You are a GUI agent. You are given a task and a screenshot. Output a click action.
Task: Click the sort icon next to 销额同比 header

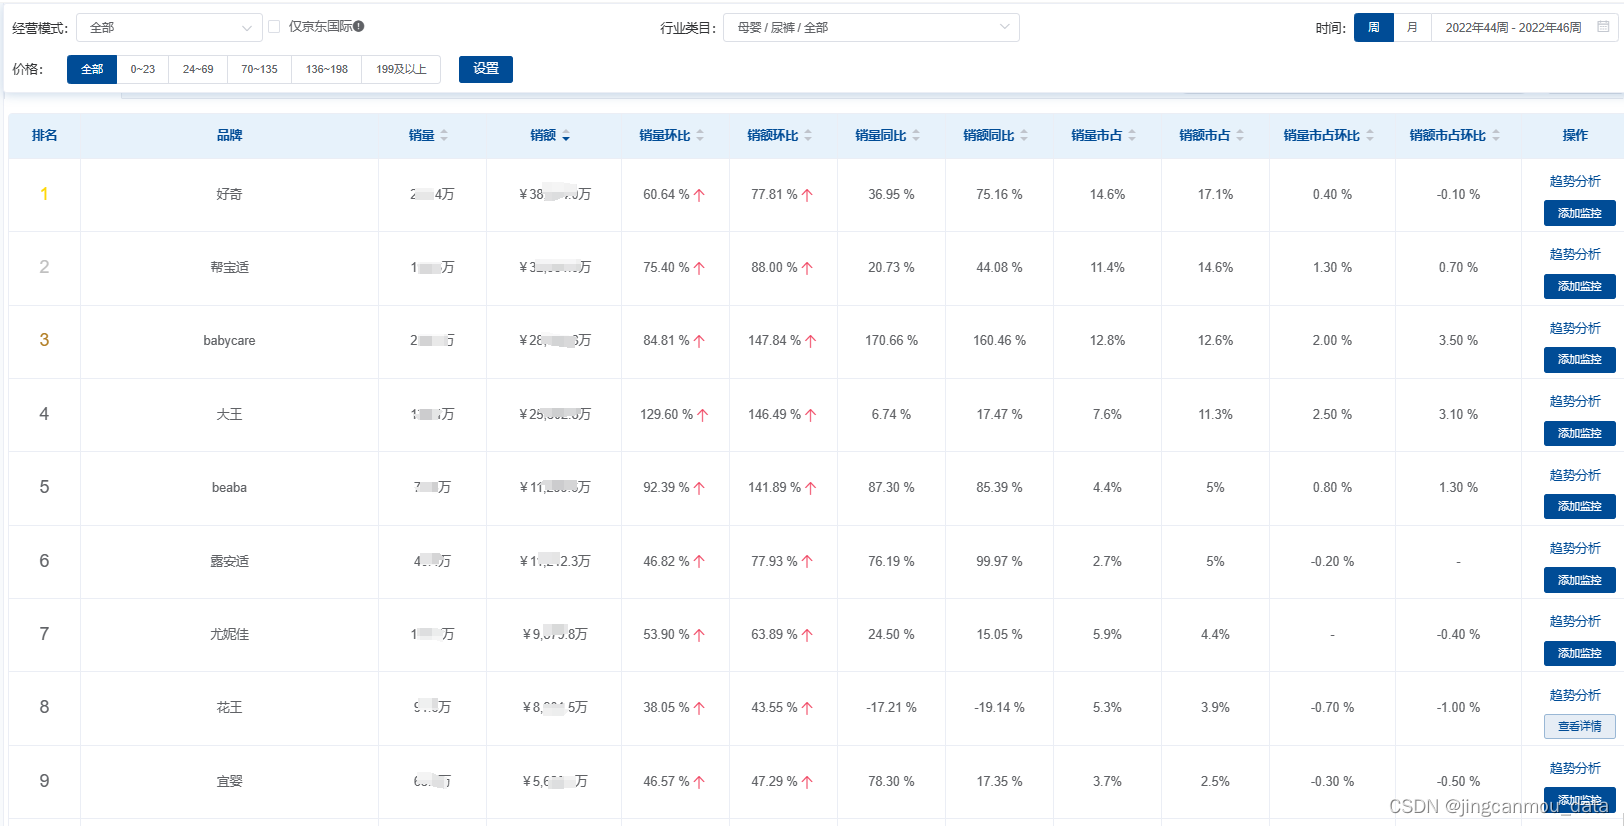tap(1024, 135)
